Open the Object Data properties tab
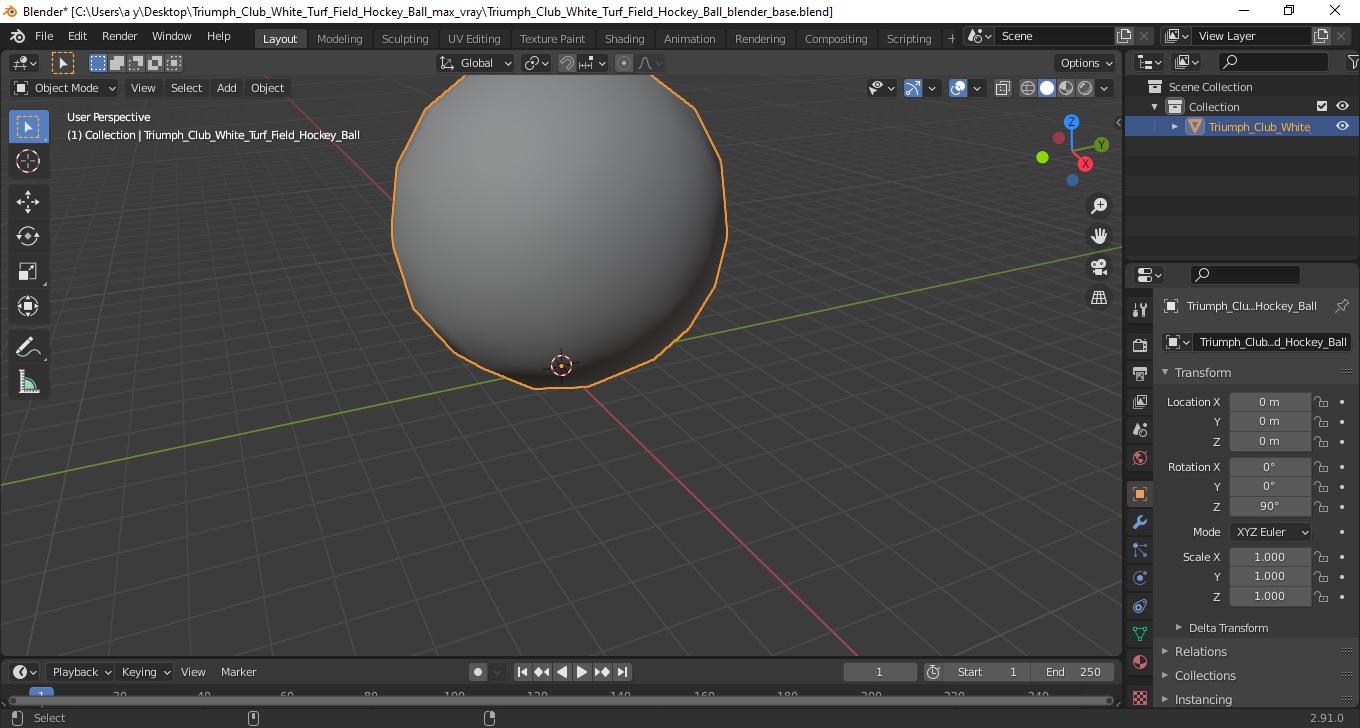1360x728 pixels. [1139, 634]
